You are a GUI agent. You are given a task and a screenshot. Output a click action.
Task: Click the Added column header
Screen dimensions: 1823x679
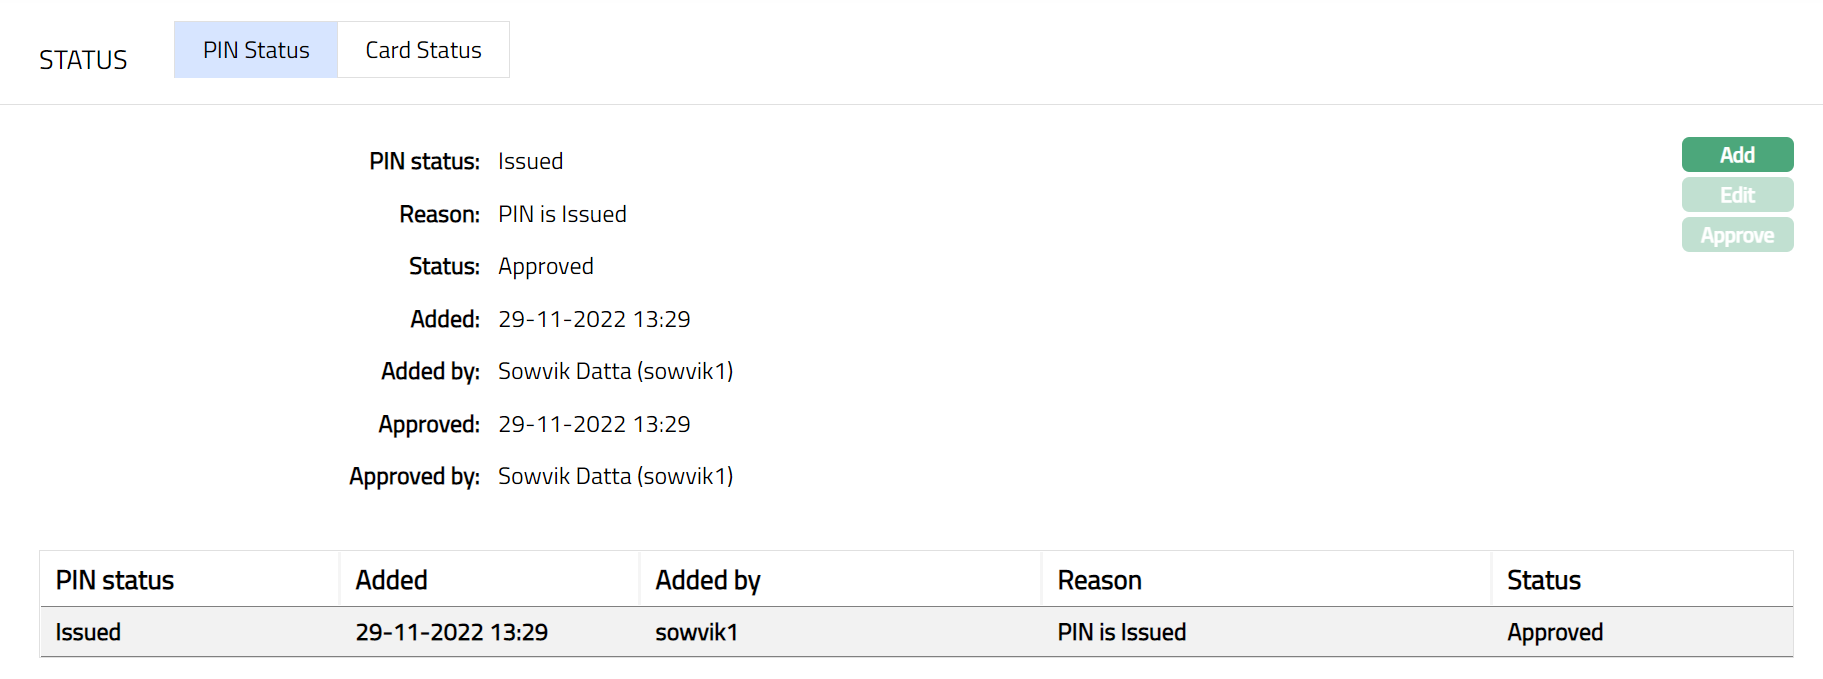tap(392, 580)
